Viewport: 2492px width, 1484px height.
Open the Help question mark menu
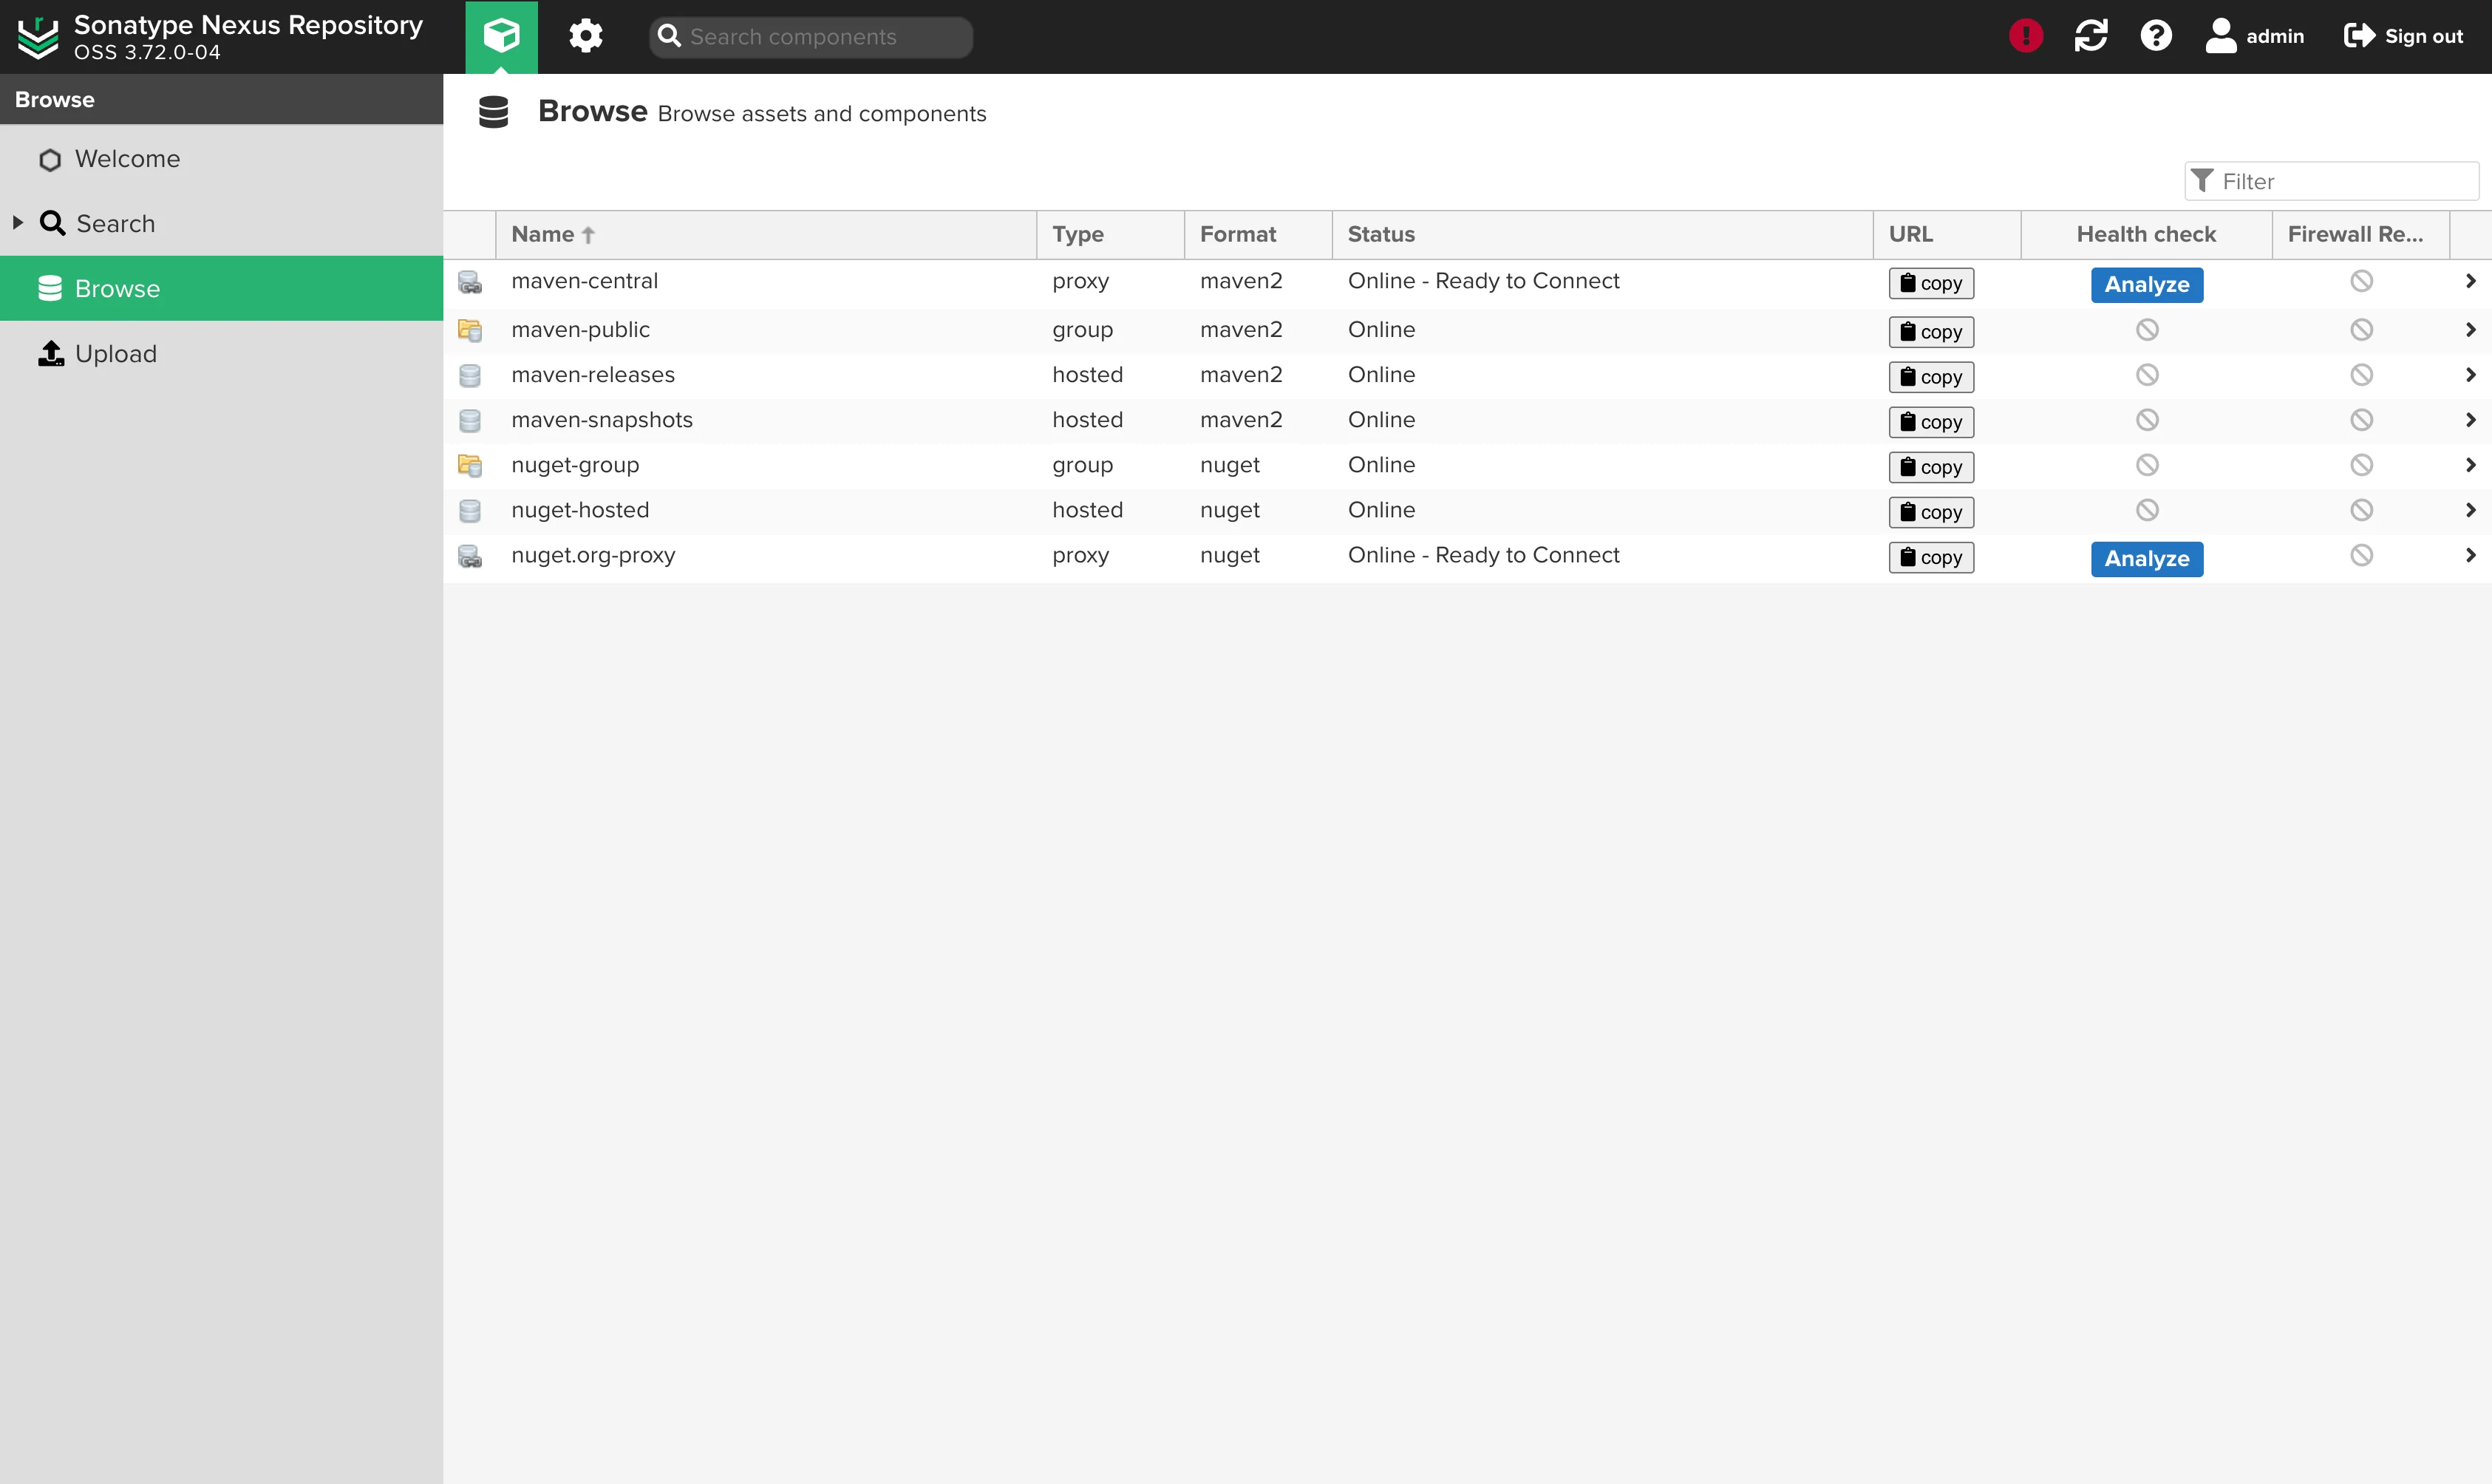point(2156,36)
